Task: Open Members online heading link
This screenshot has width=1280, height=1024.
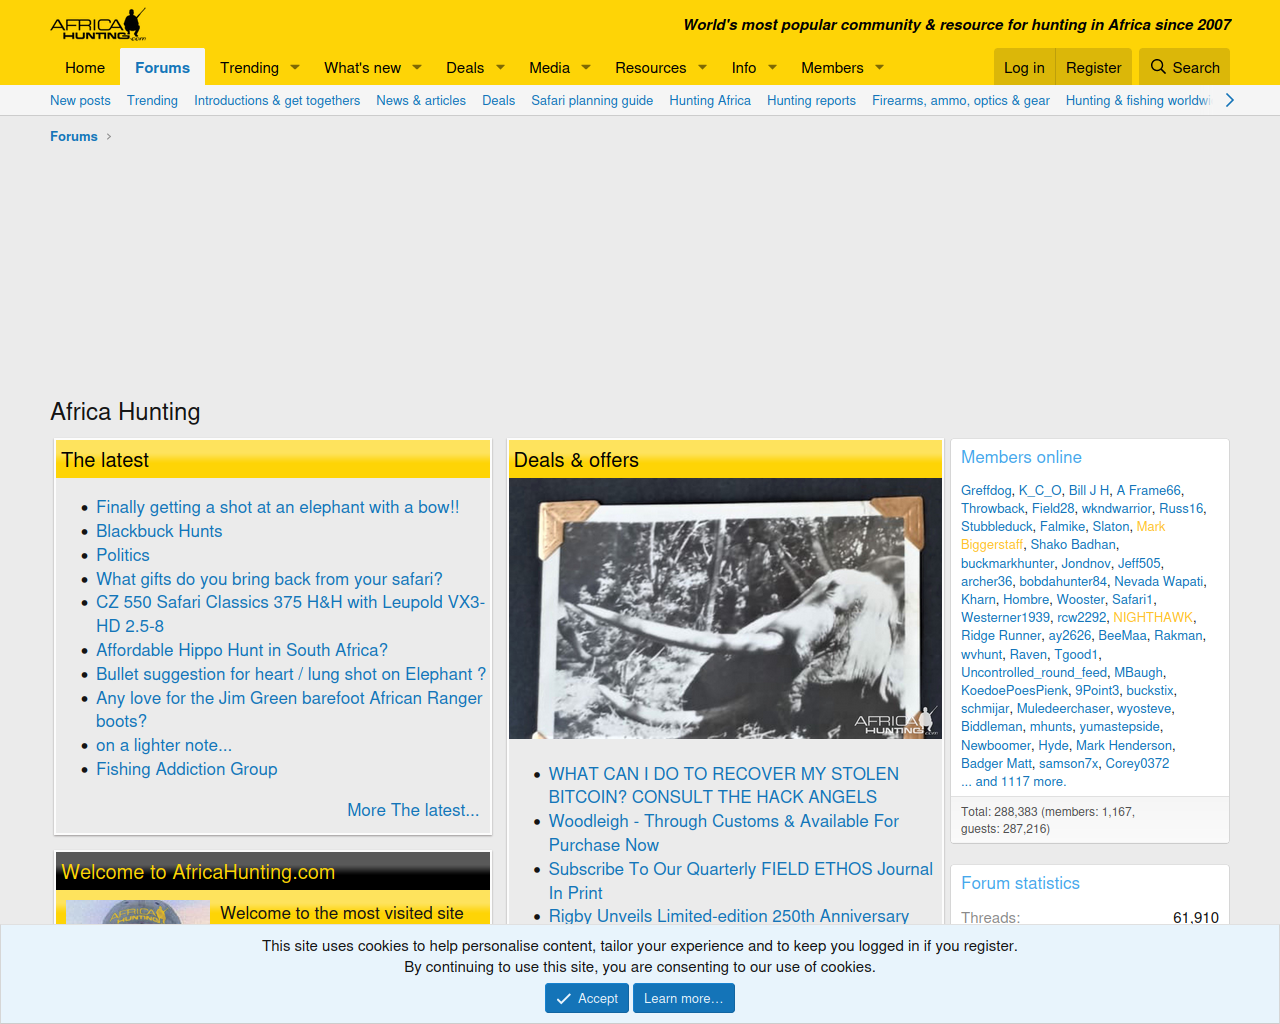Action: [1021, 457]
